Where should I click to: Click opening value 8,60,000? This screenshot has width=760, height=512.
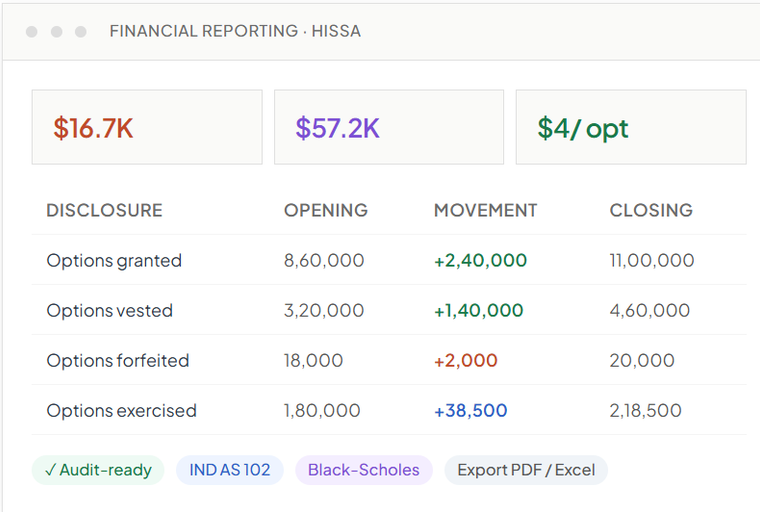point(324,261)
